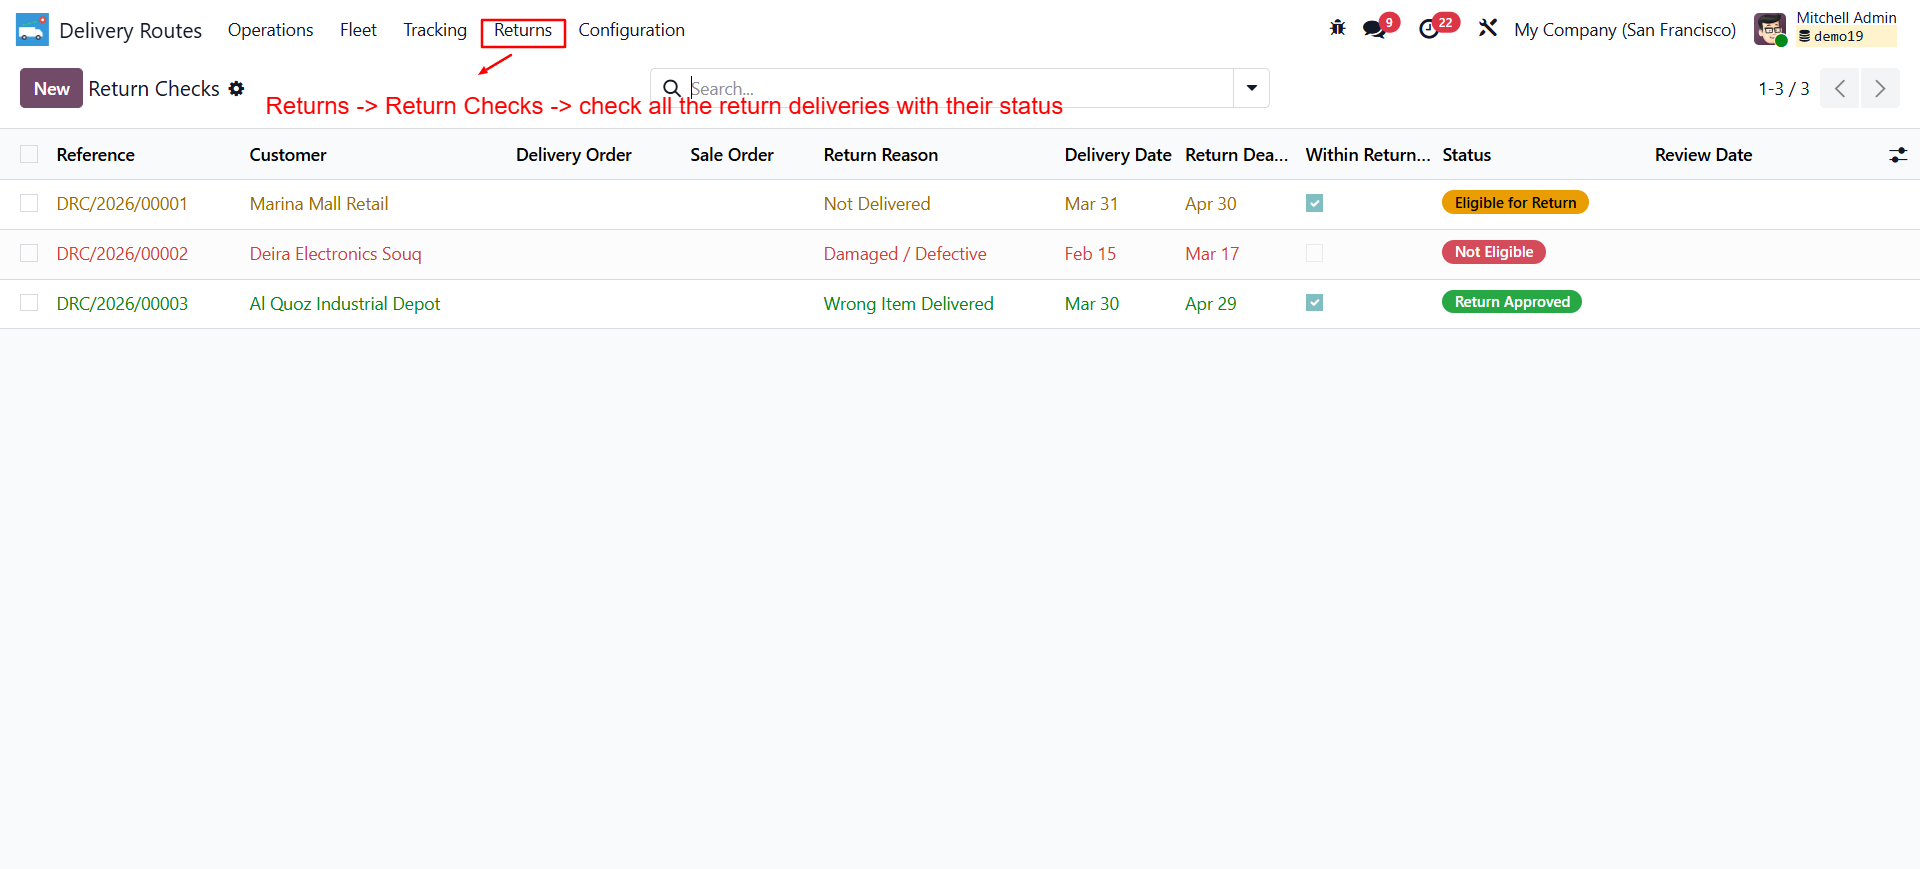Screen dimensions: 1920x869
Task: Click the Return Checks breadcrumb title
Action: click(154, 89)
